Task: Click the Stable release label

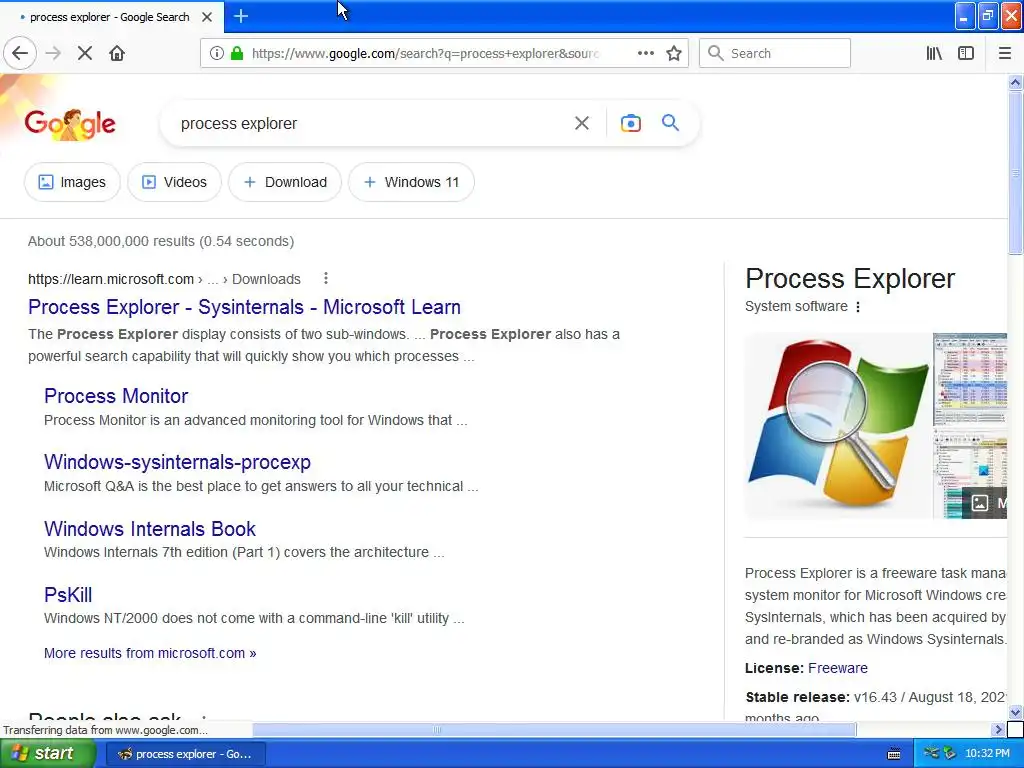Action: click(x=797, y=697)
